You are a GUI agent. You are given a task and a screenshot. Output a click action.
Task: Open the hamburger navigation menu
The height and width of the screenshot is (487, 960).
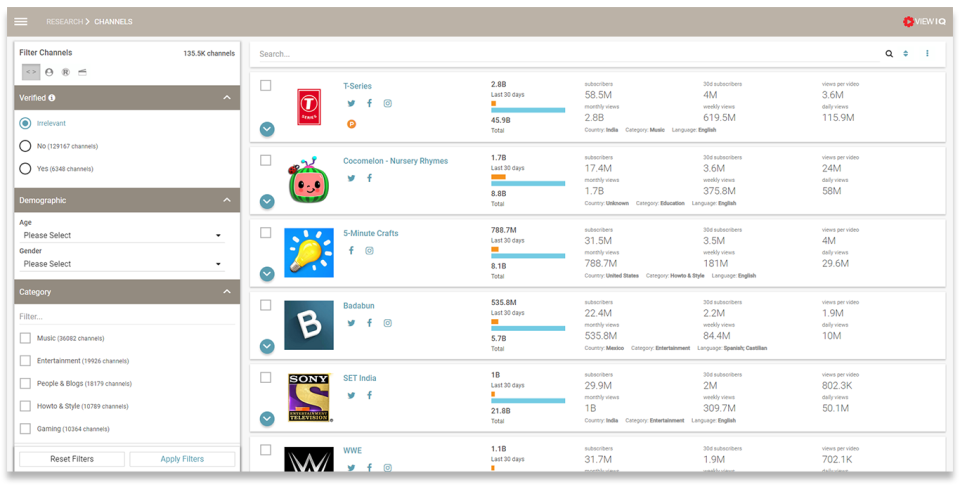click(x=21, y=21)
